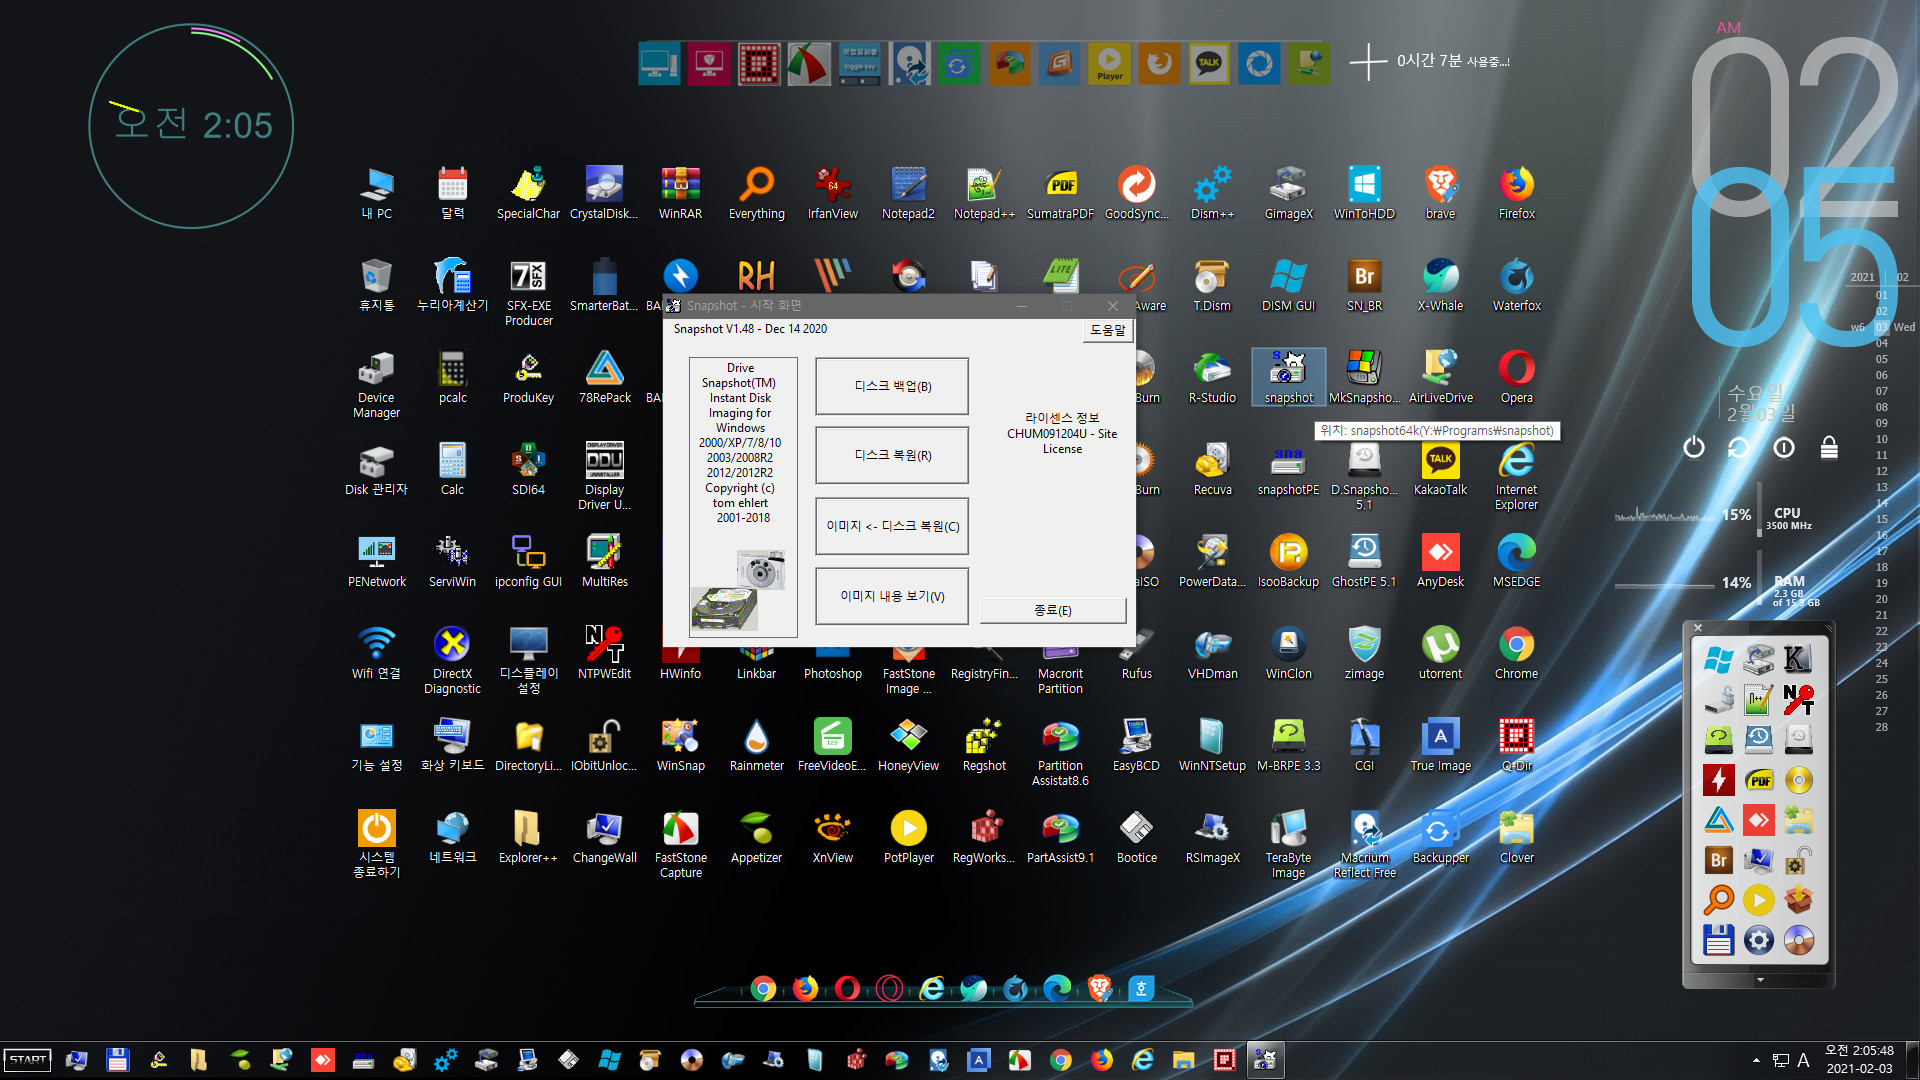Click the 이미지 내용 보기(V) button

coord(892,596)
